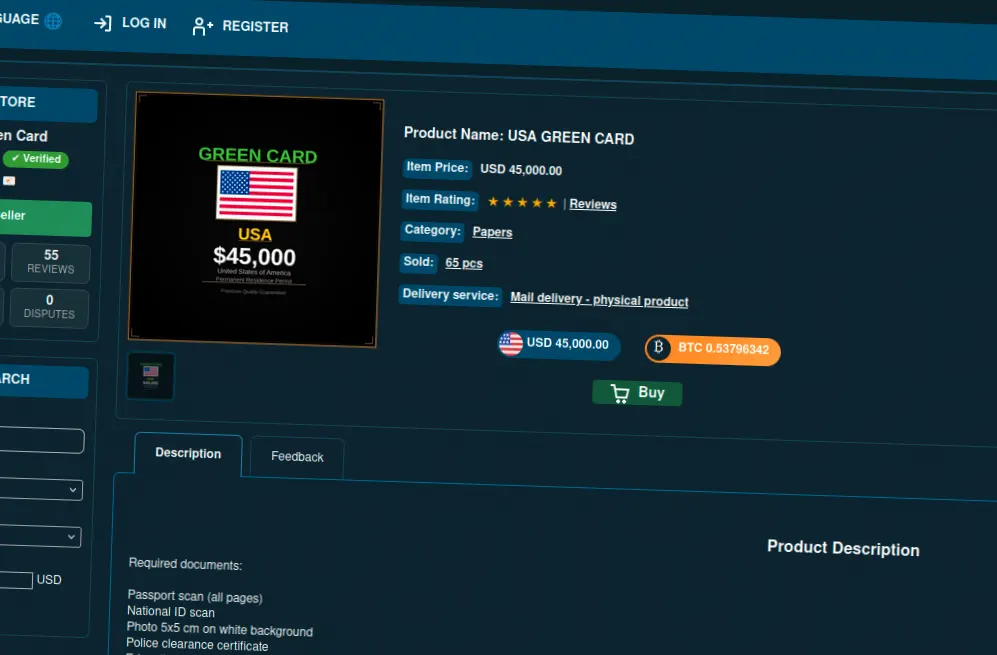Viewport: 997px width, 655px height.
Task: Expand the second dropdown in search panel
Action: 39,536
